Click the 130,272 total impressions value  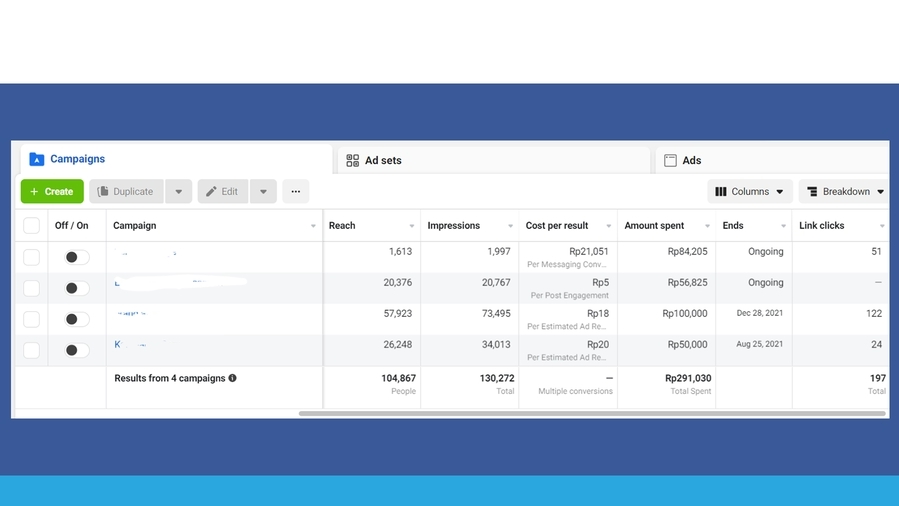[497, 378]
